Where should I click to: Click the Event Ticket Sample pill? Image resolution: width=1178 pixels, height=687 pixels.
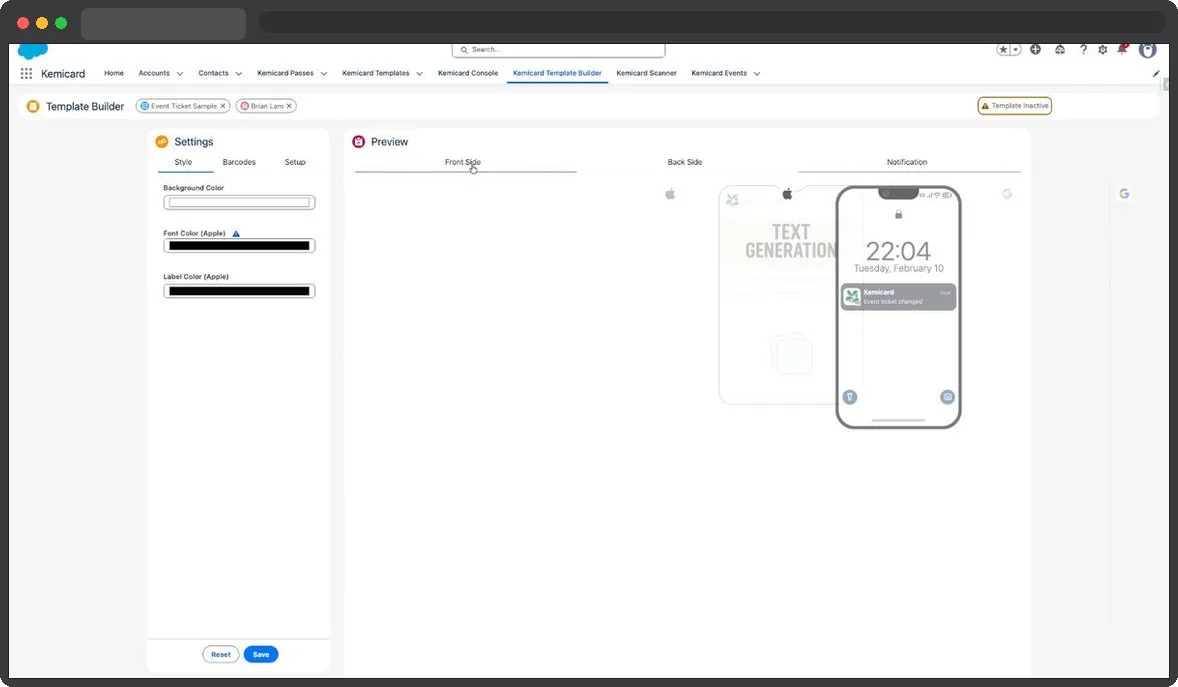point(183,106)
